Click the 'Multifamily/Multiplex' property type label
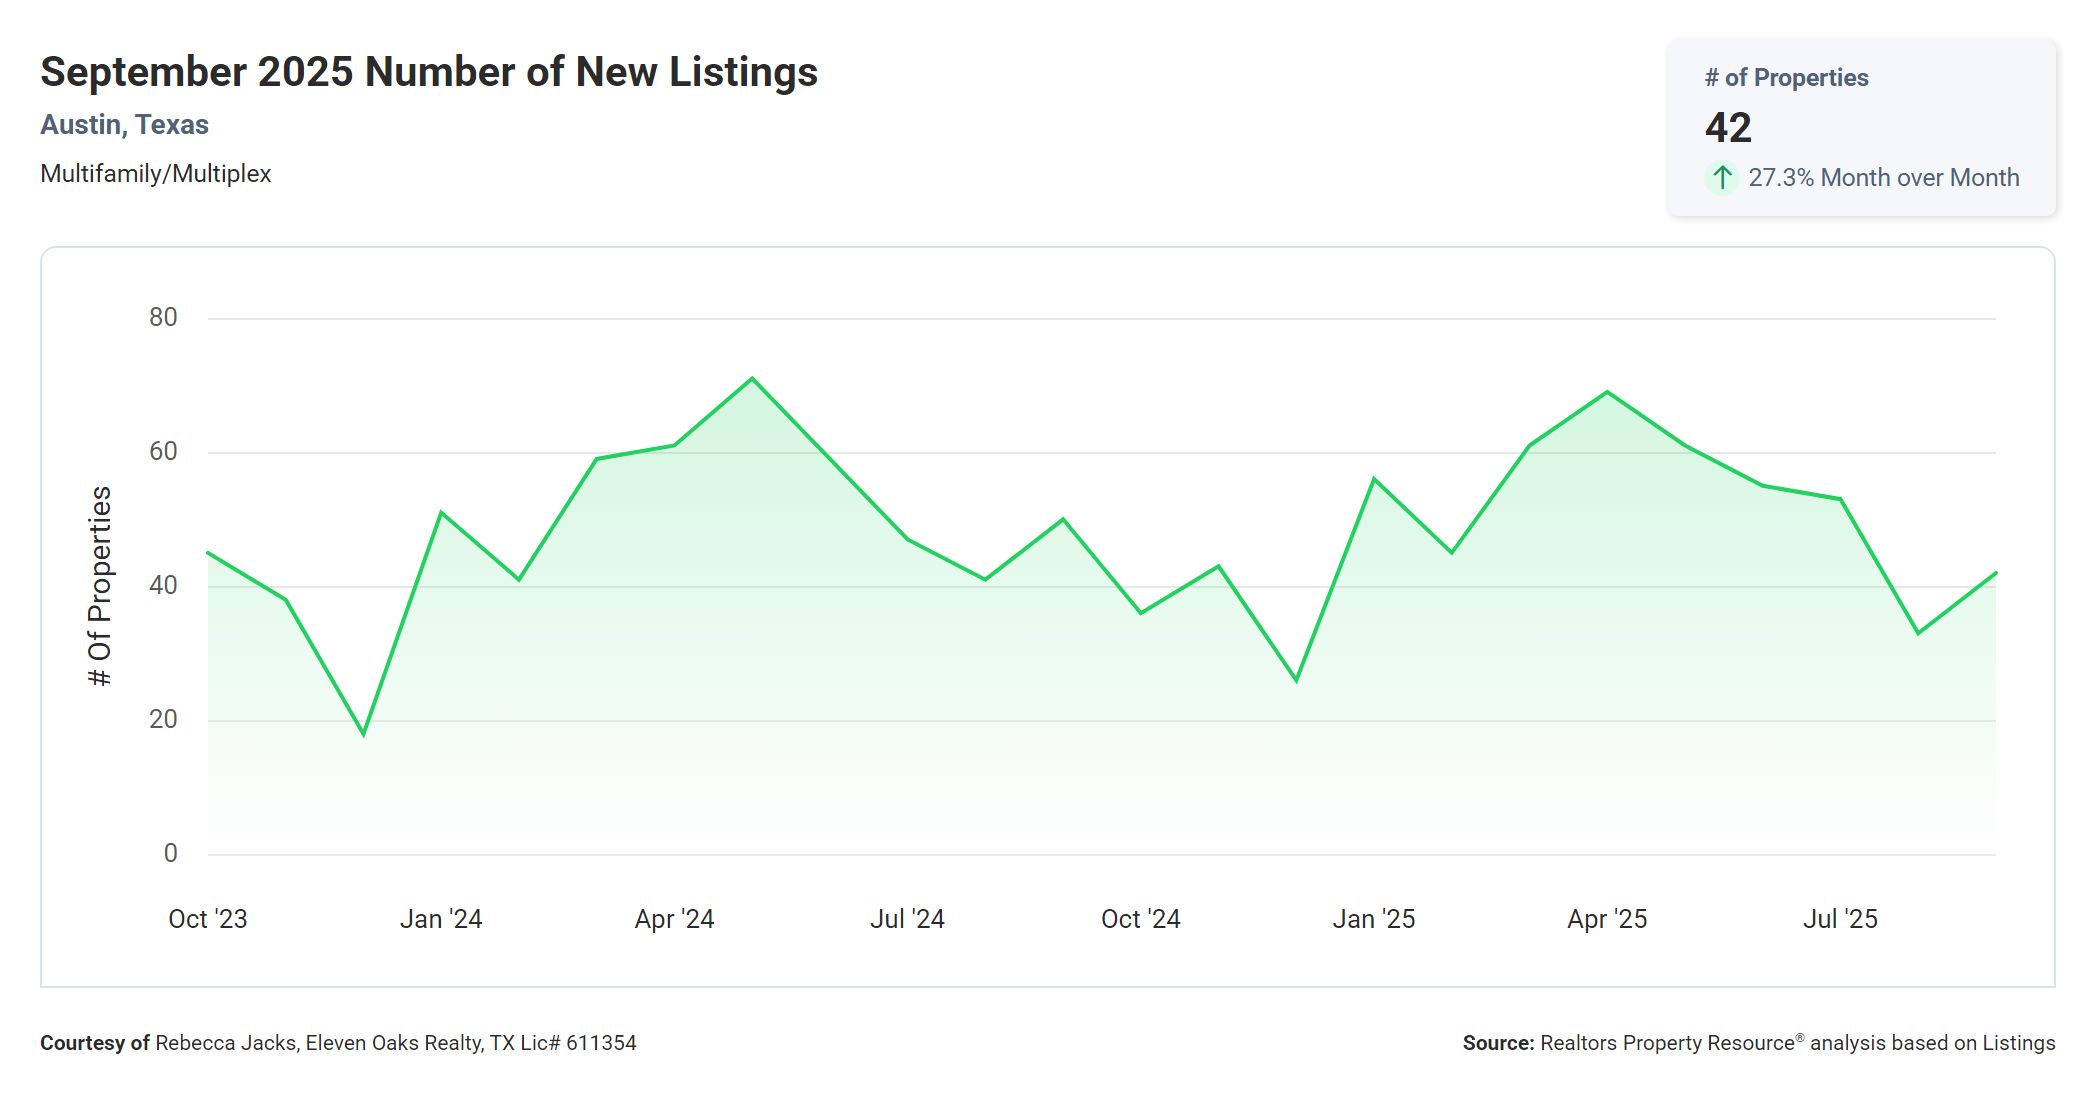 [x=155, y=174]
